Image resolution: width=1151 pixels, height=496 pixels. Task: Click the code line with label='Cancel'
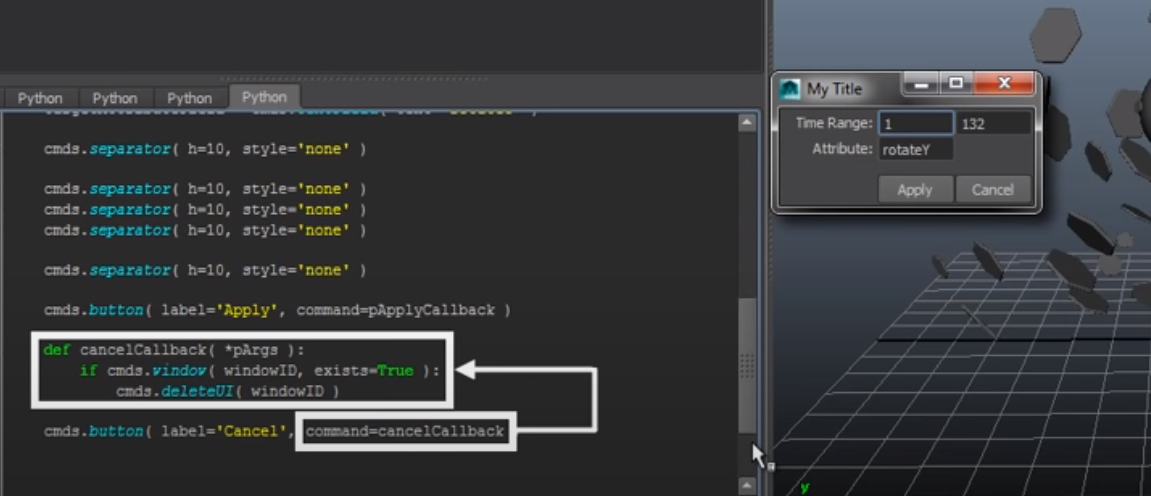[x=274, y=431]
